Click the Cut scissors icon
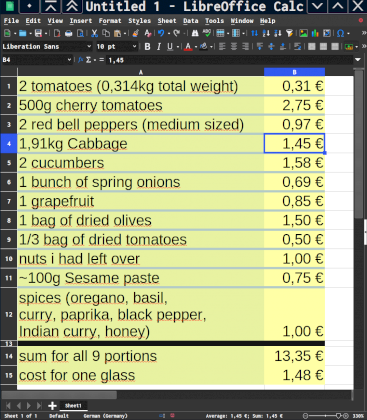The height and width of the screenshot is (420, 367). point(94,33)
